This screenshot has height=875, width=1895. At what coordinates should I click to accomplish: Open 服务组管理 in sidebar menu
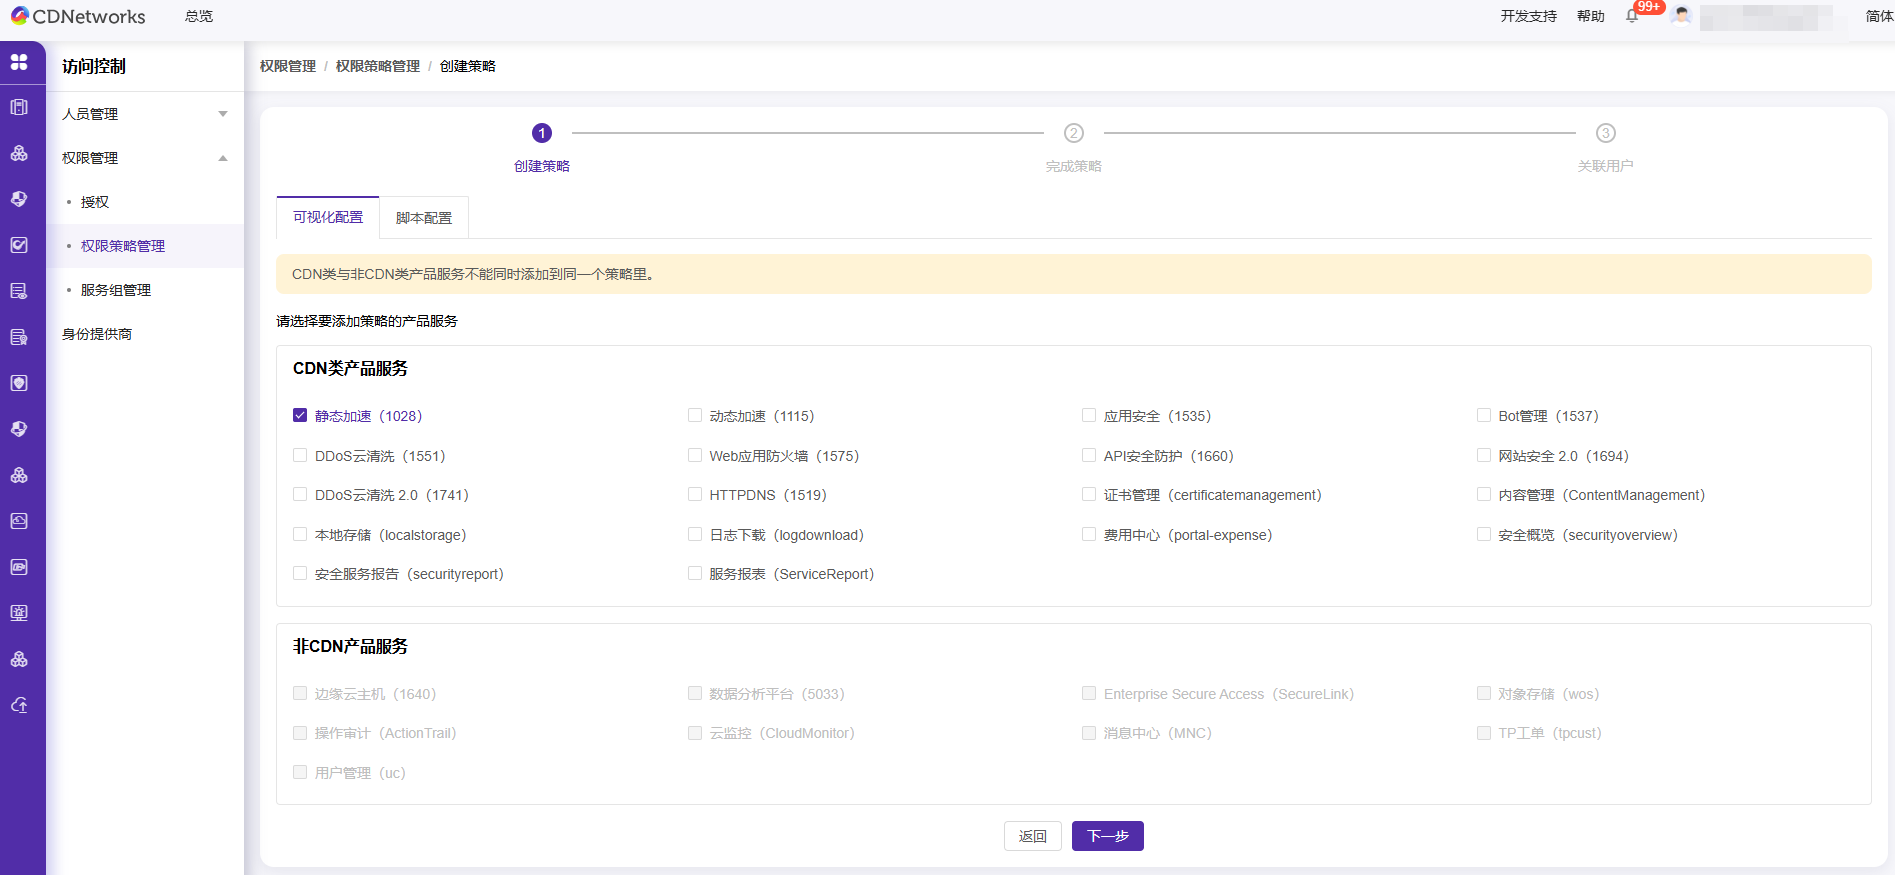click(x=116, y=290)
